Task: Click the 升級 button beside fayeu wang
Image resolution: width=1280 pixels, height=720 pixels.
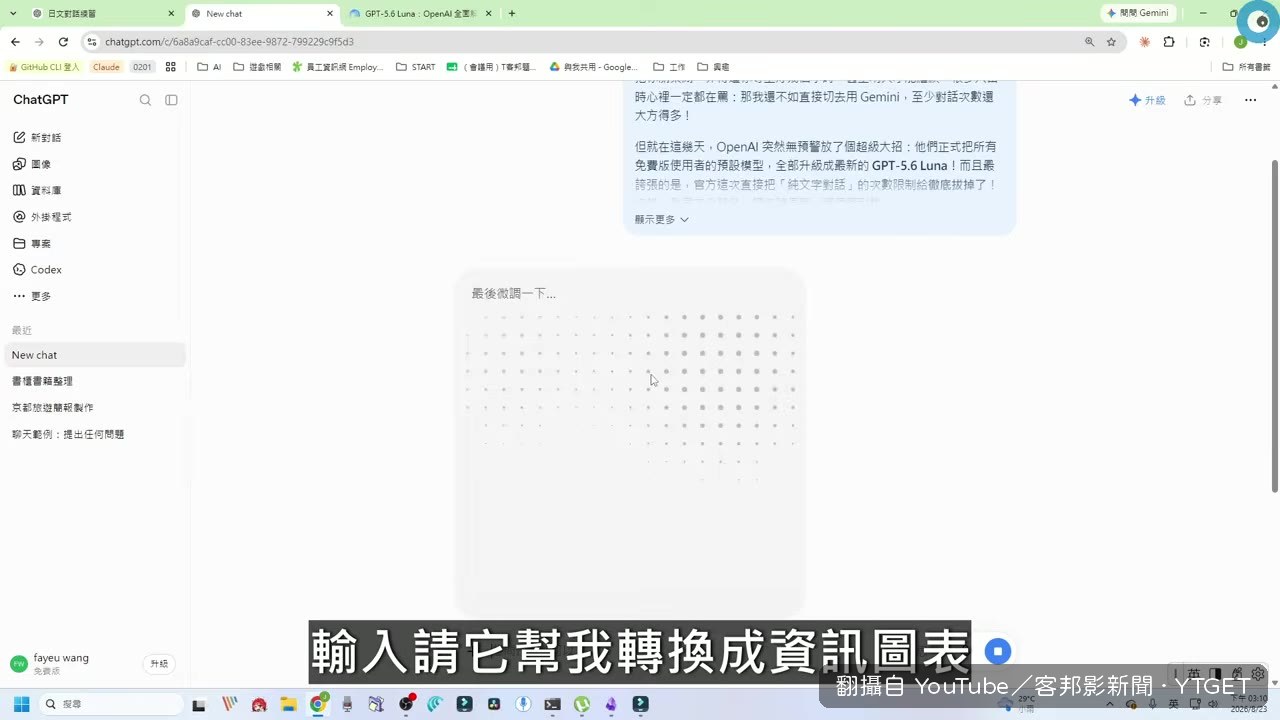Action: (159, 664)
